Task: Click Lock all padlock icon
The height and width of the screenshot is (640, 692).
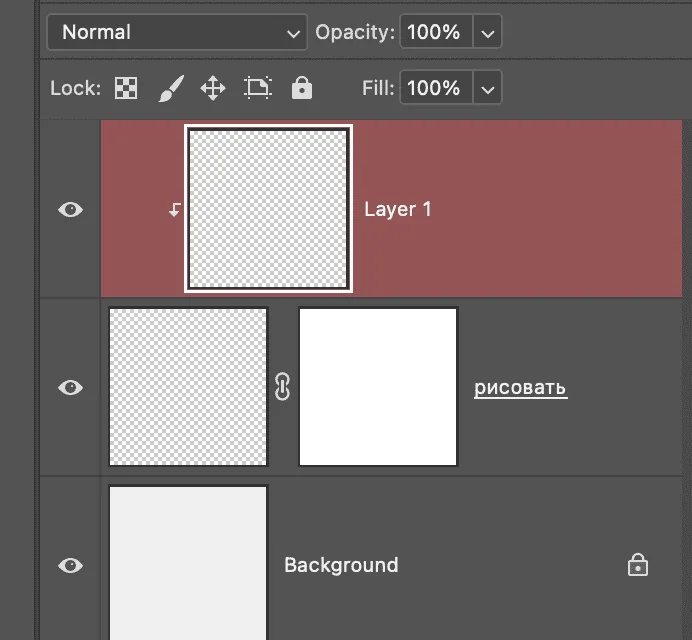Action: coord(302,87)
